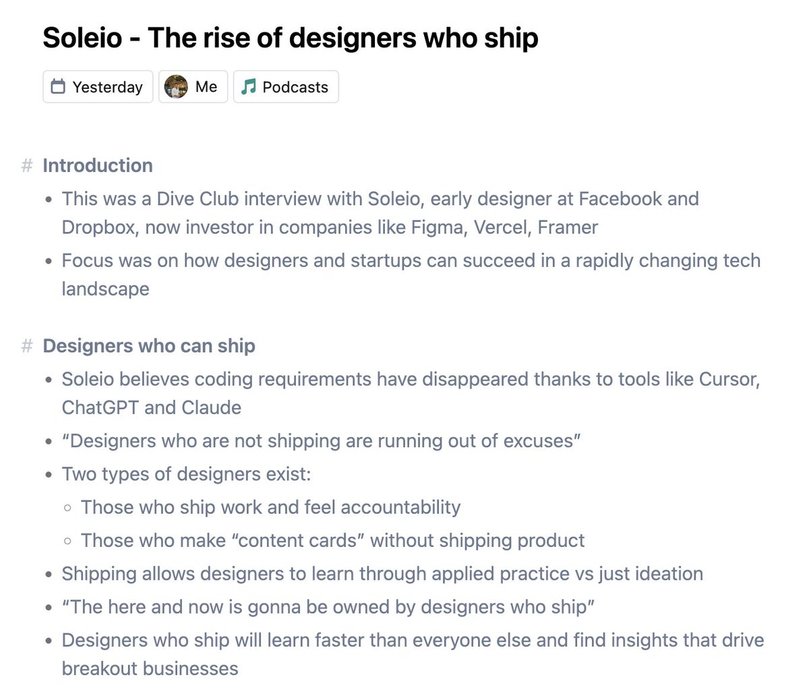Image resolution: width=809 pixels, height=700 pixels.
Task: Click the bullet about Dive Club interview
Action: point(381,213)
